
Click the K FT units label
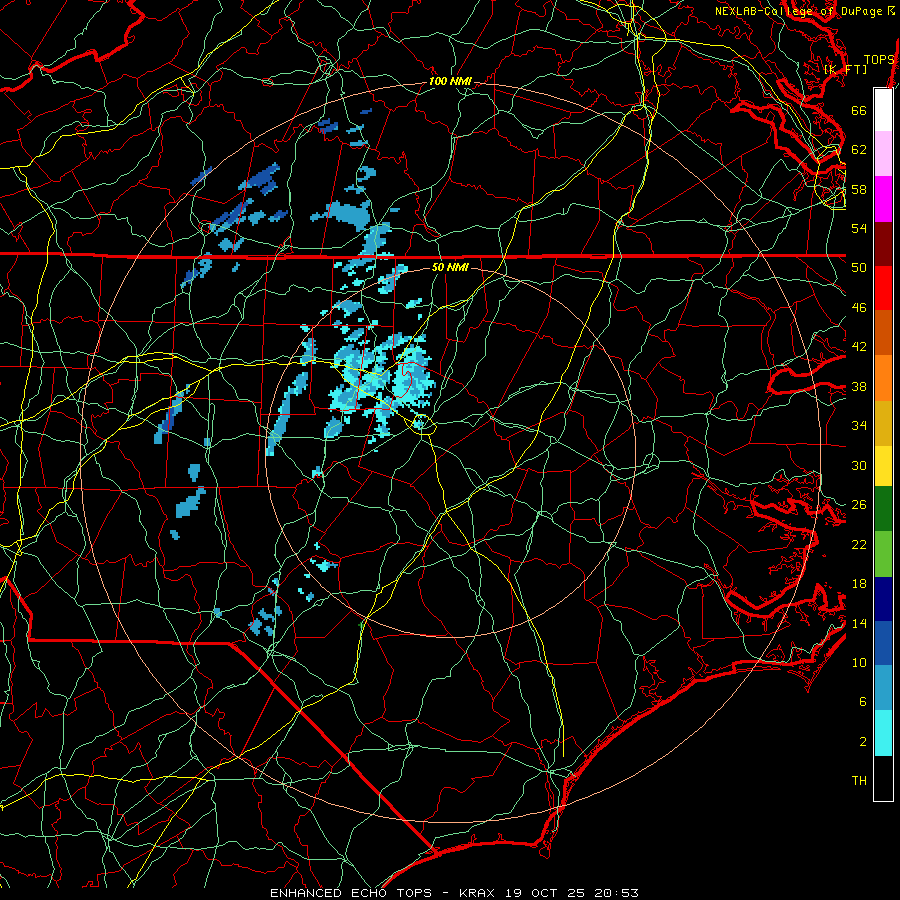tap(845, 69)
